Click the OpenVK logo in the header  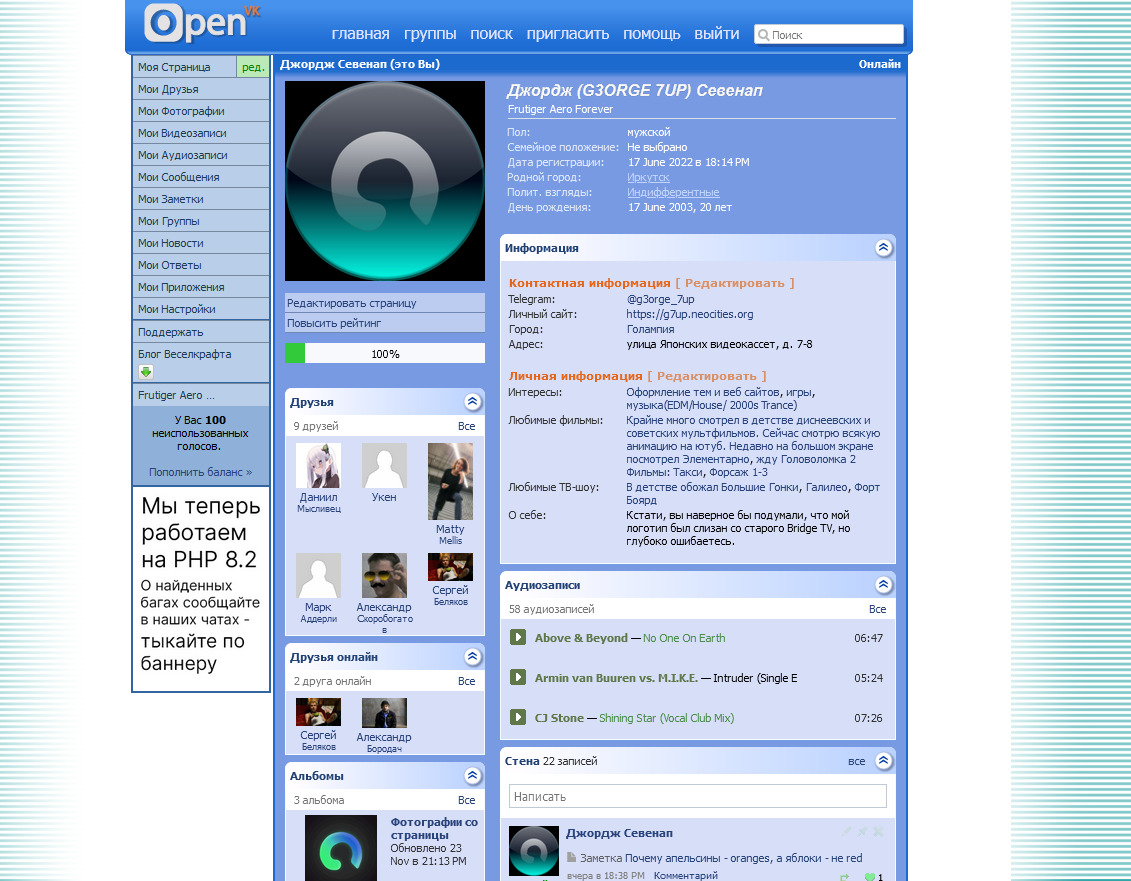click(202, 22)
